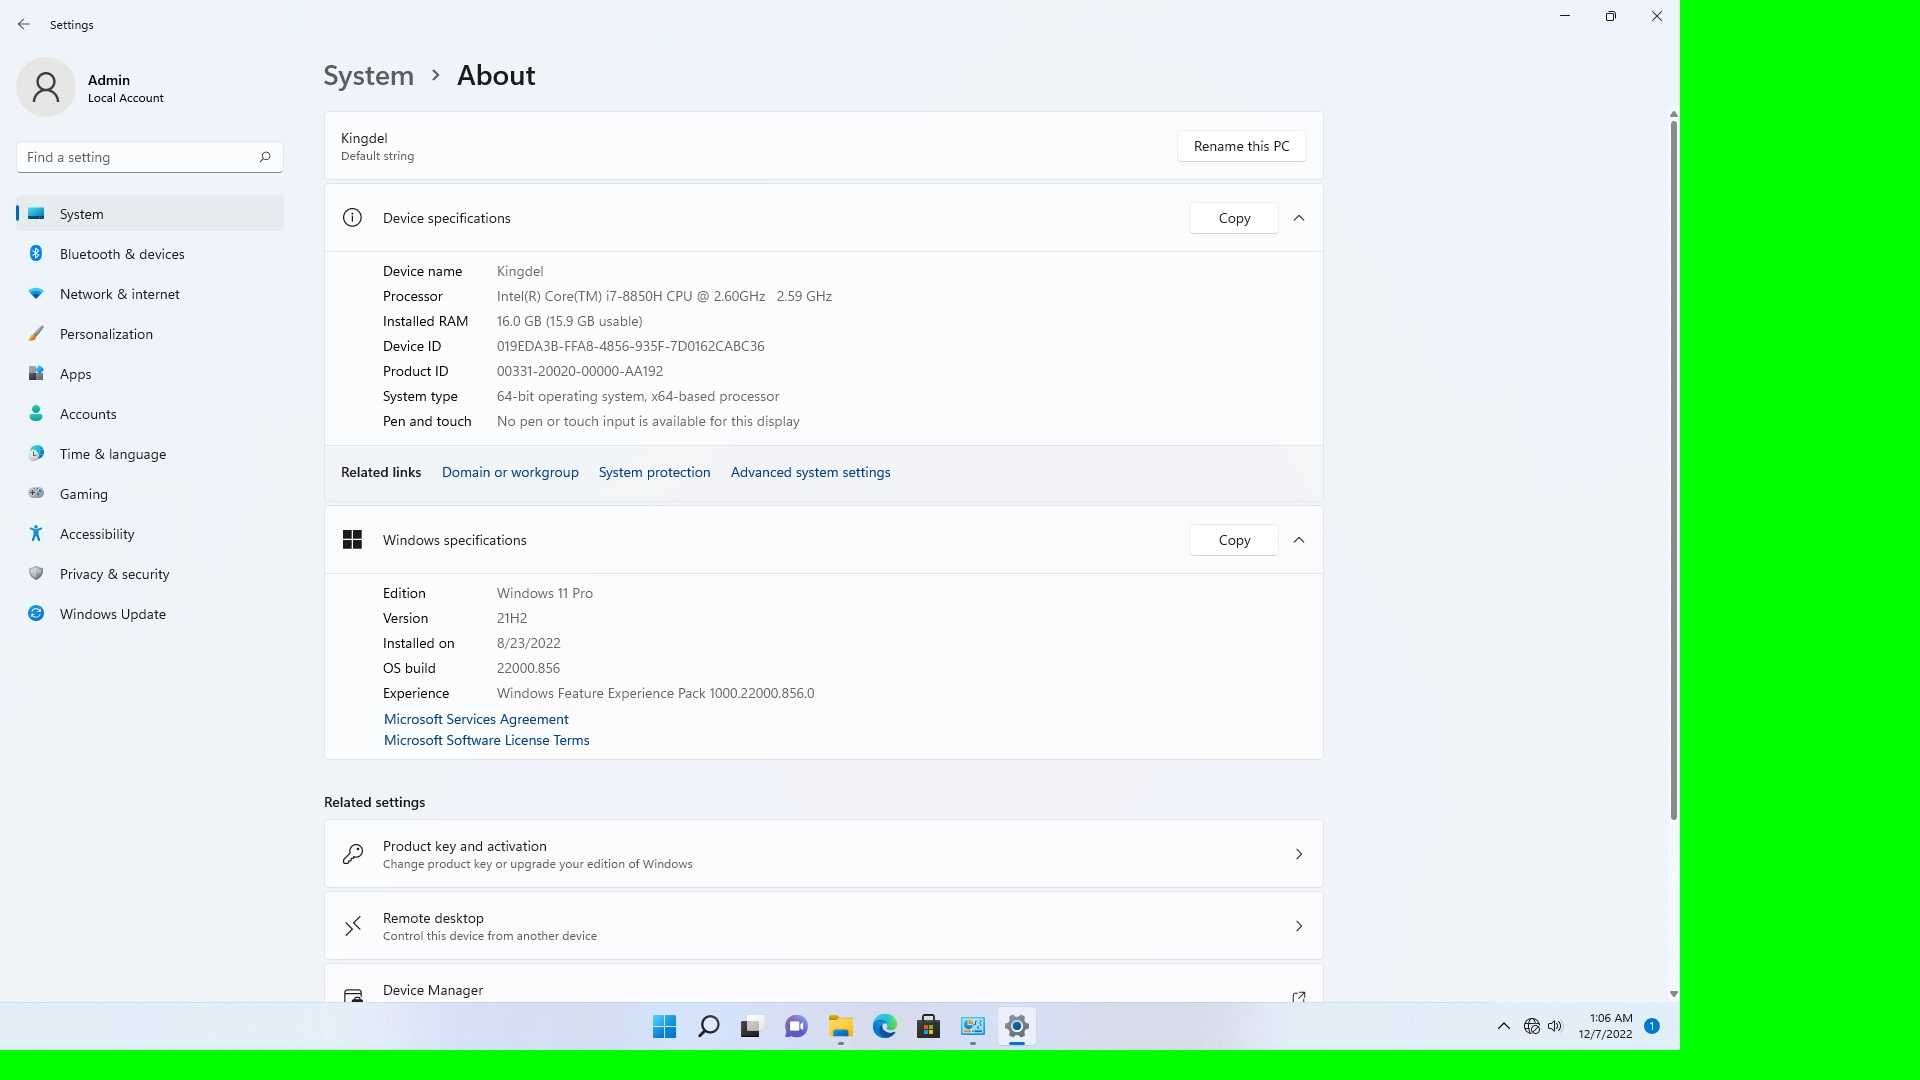This screenshot has height=1080, width=1920.
Task: Click the Remote desktop icon
Action: click(x=353, y=926)
